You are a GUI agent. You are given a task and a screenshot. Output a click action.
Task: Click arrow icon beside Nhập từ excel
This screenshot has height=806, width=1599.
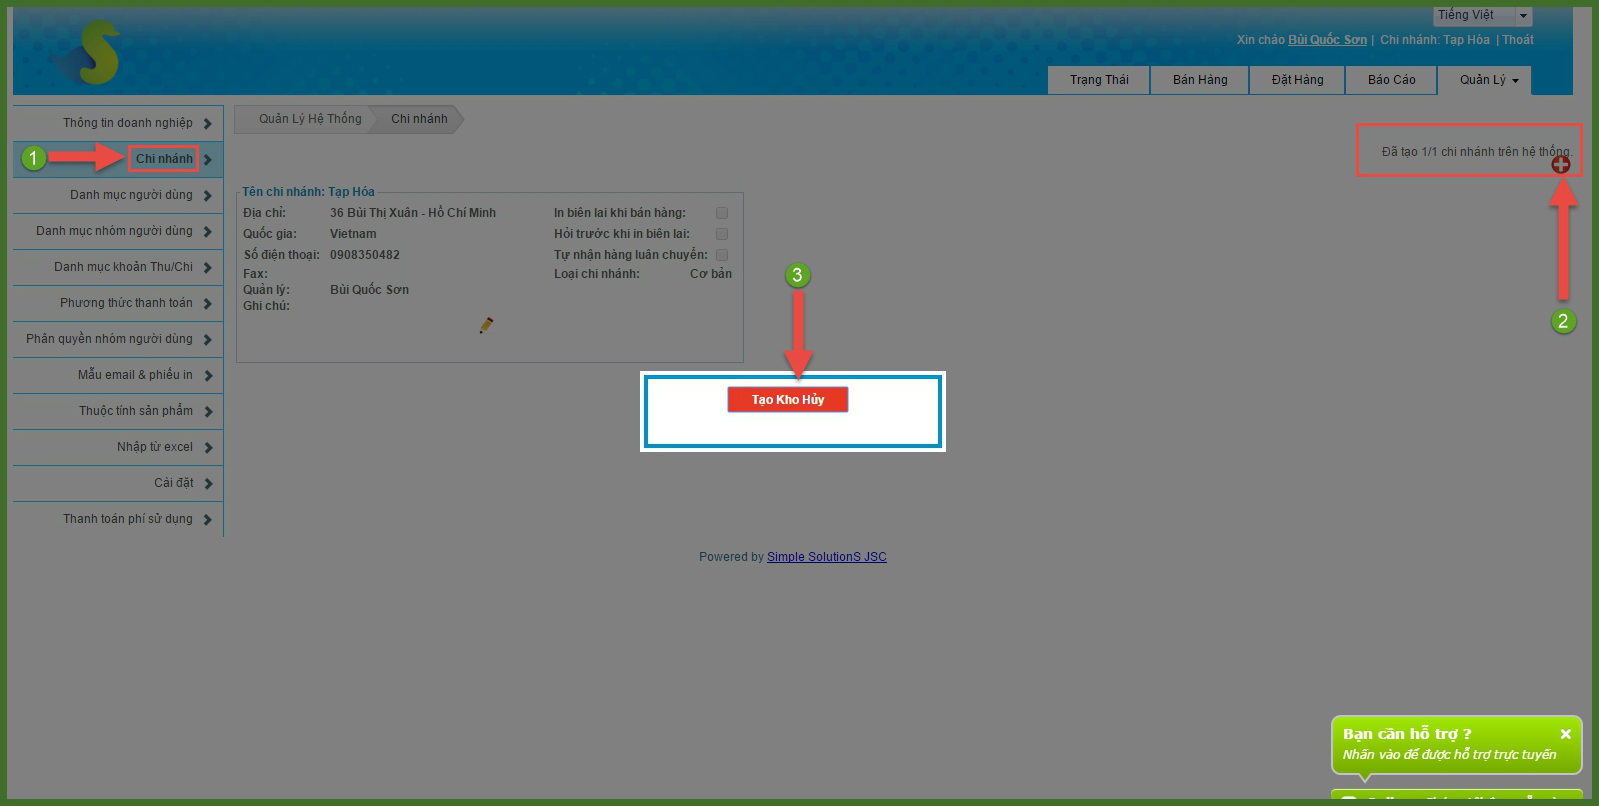208,448
